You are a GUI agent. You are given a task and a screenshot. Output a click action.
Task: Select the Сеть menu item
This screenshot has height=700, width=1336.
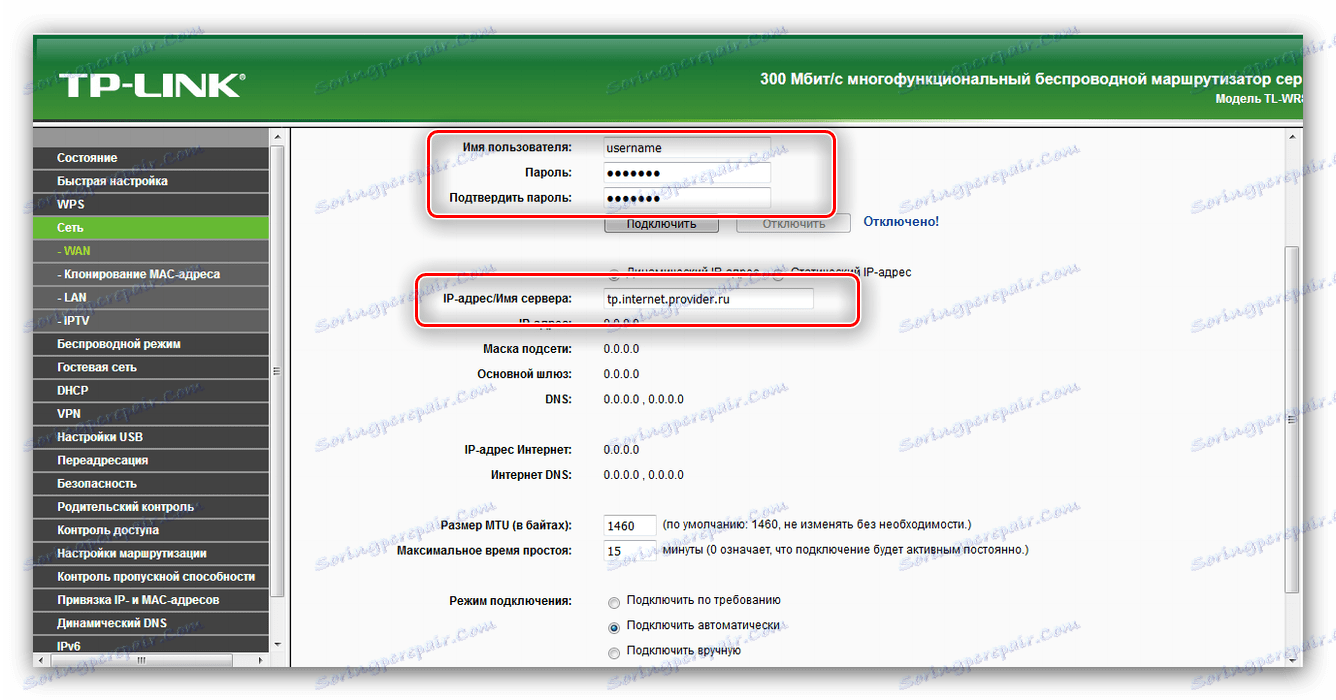[151, 228]
